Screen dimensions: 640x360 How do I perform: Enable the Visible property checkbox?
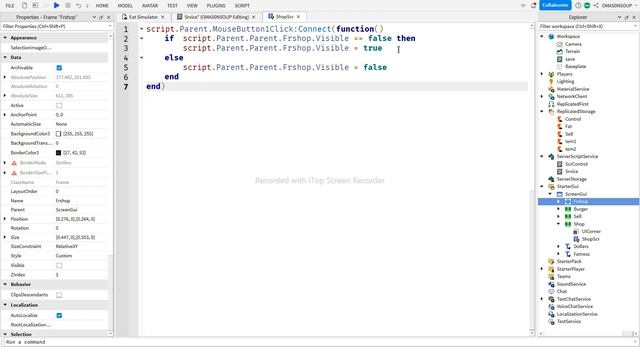pos(59,265)
